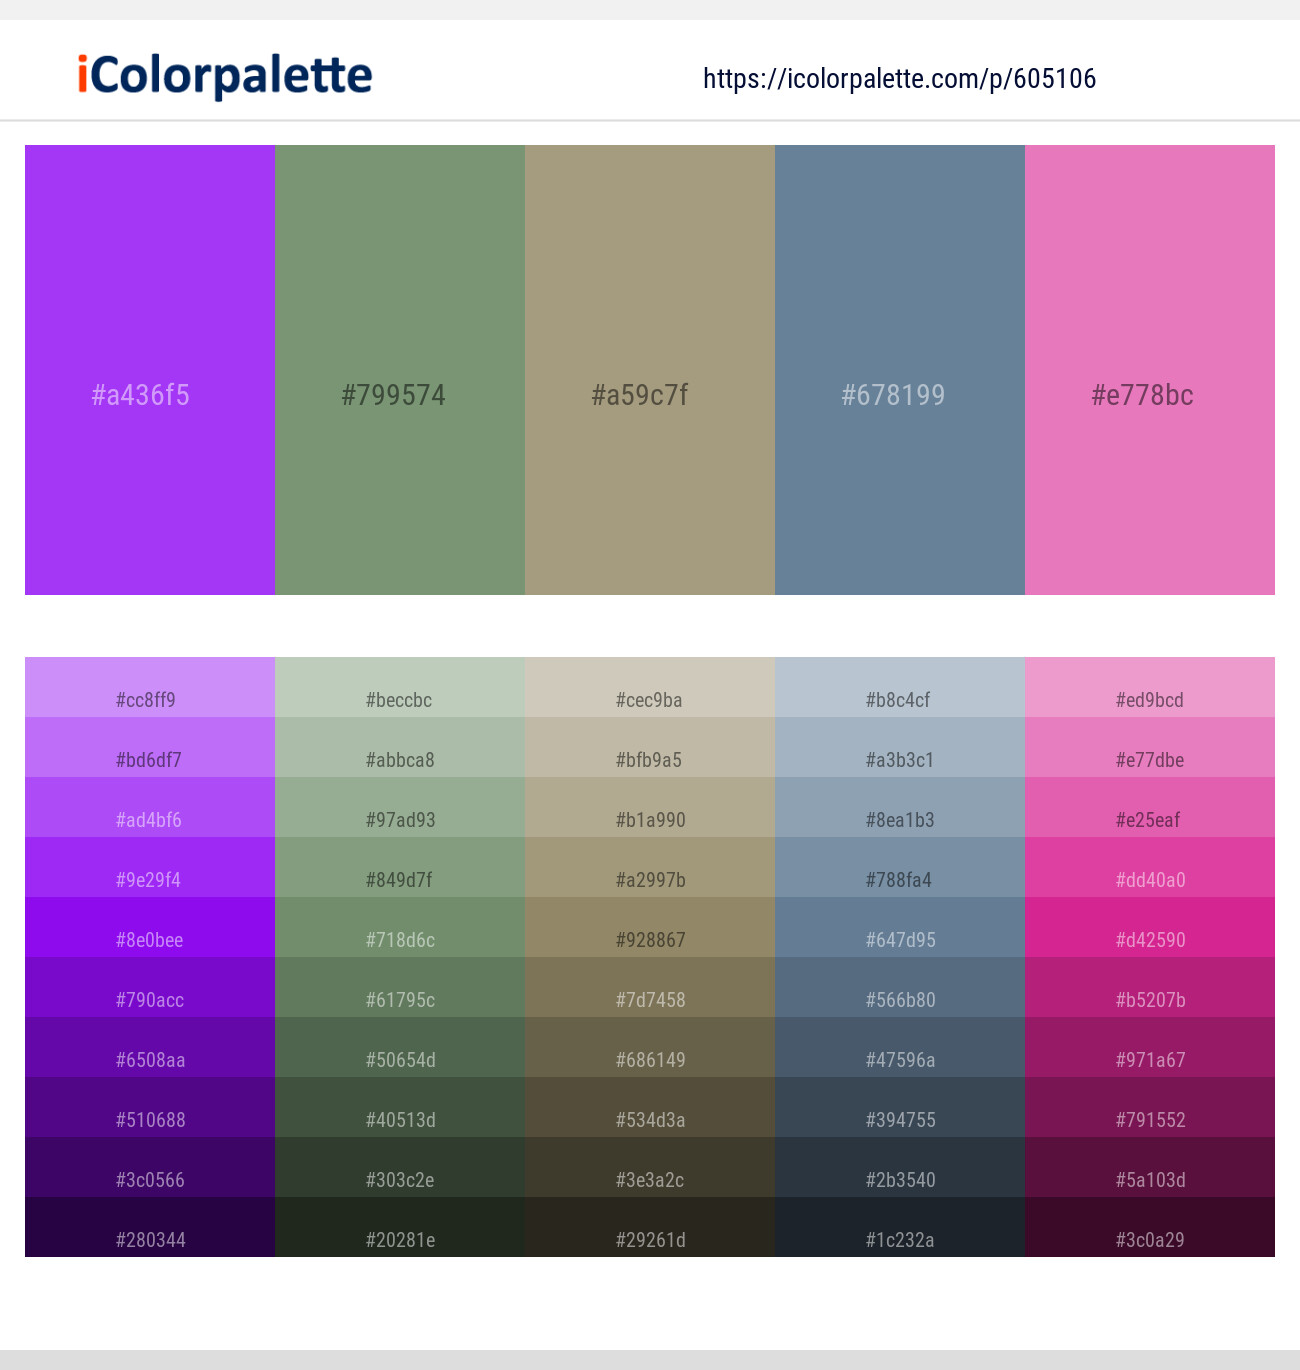Click the #50654d dark green shade

click(x=400, y=1047)
